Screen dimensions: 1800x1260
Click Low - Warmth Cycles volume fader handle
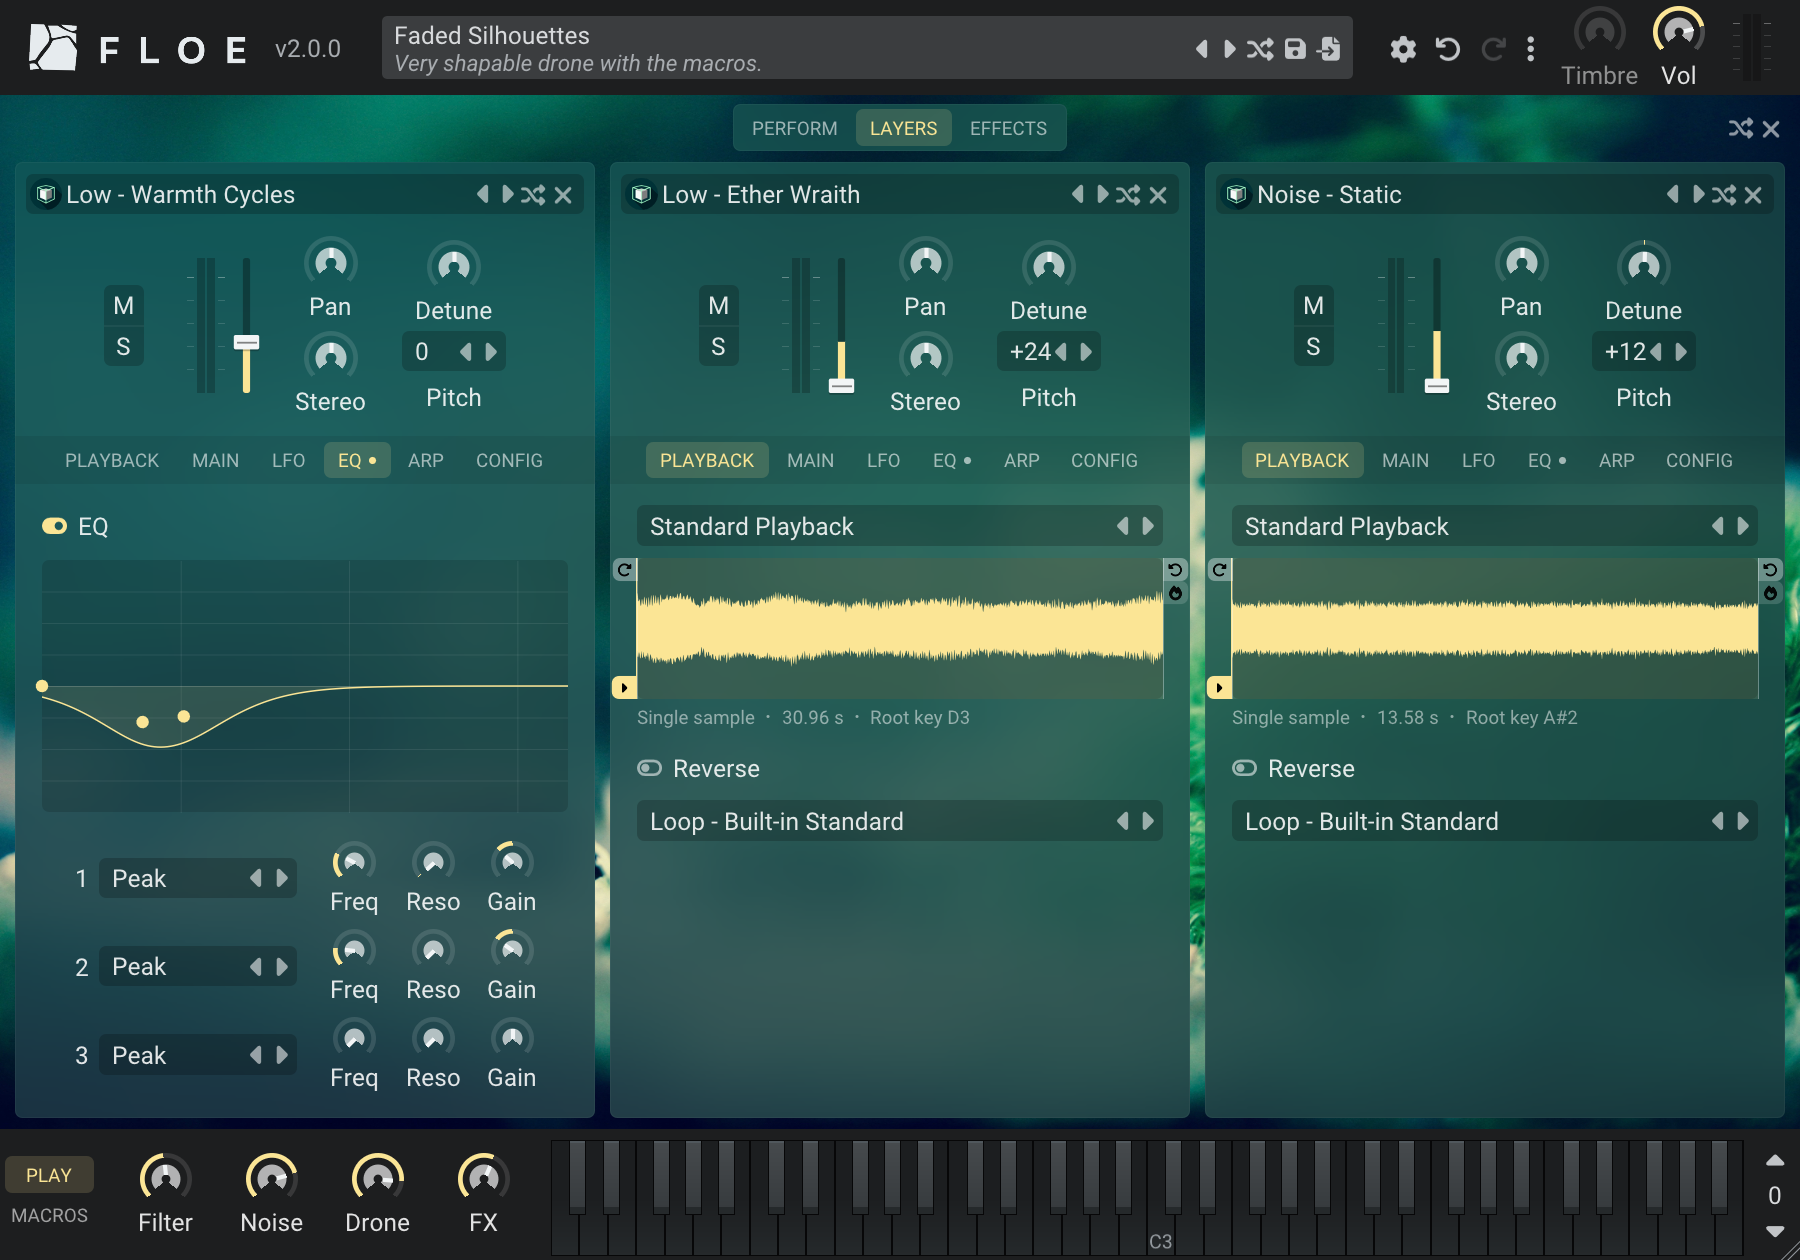tap(246, 343)
